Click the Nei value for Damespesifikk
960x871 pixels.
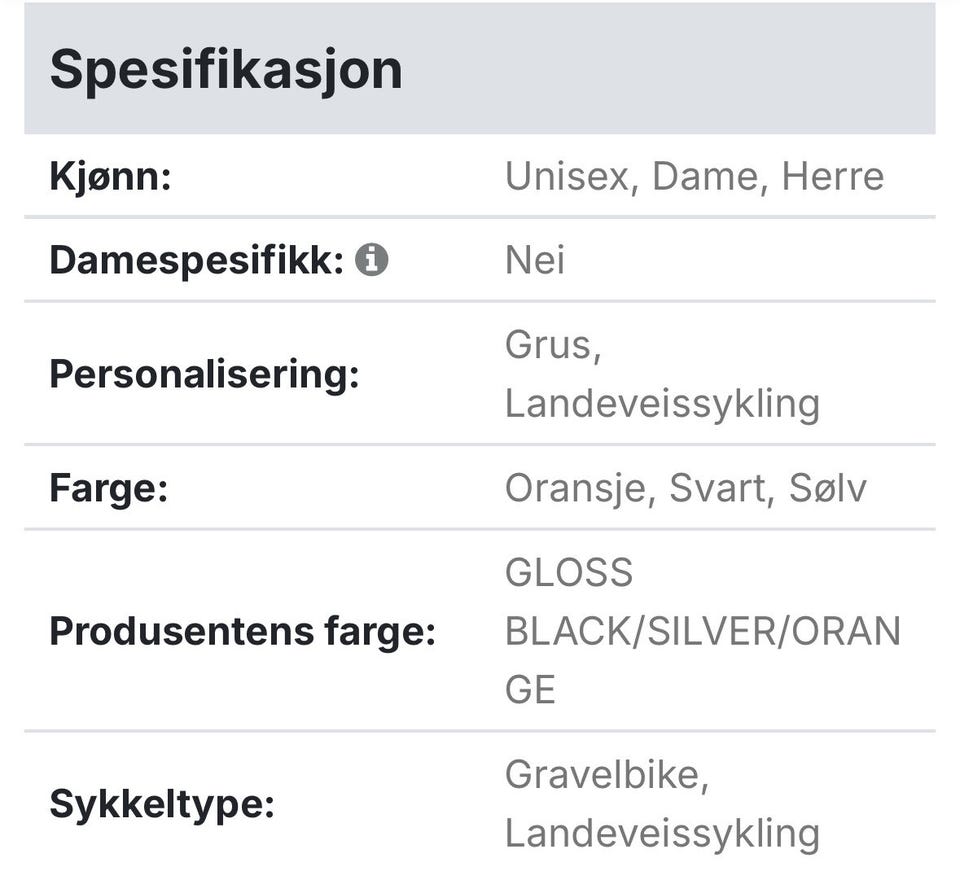point(535,260)
